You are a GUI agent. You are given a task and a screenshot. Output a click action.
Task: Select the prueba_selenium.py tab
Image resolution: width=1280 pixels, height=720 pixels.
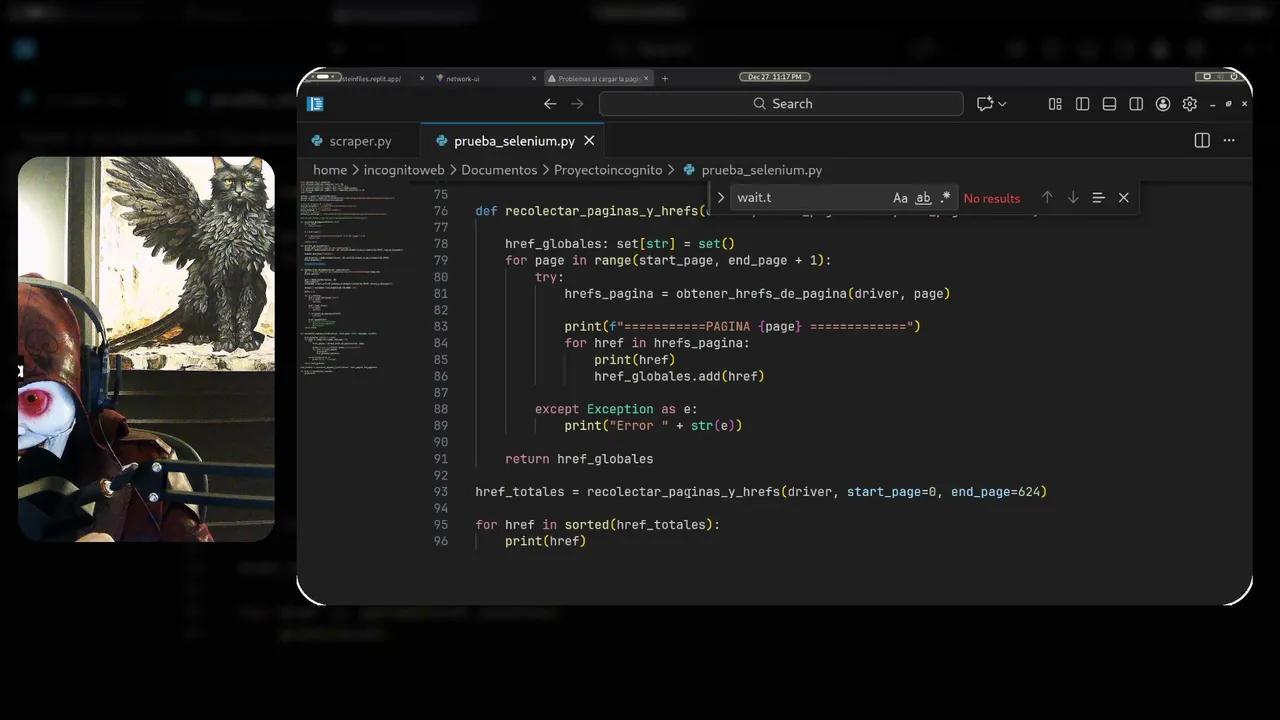(514, 141)
